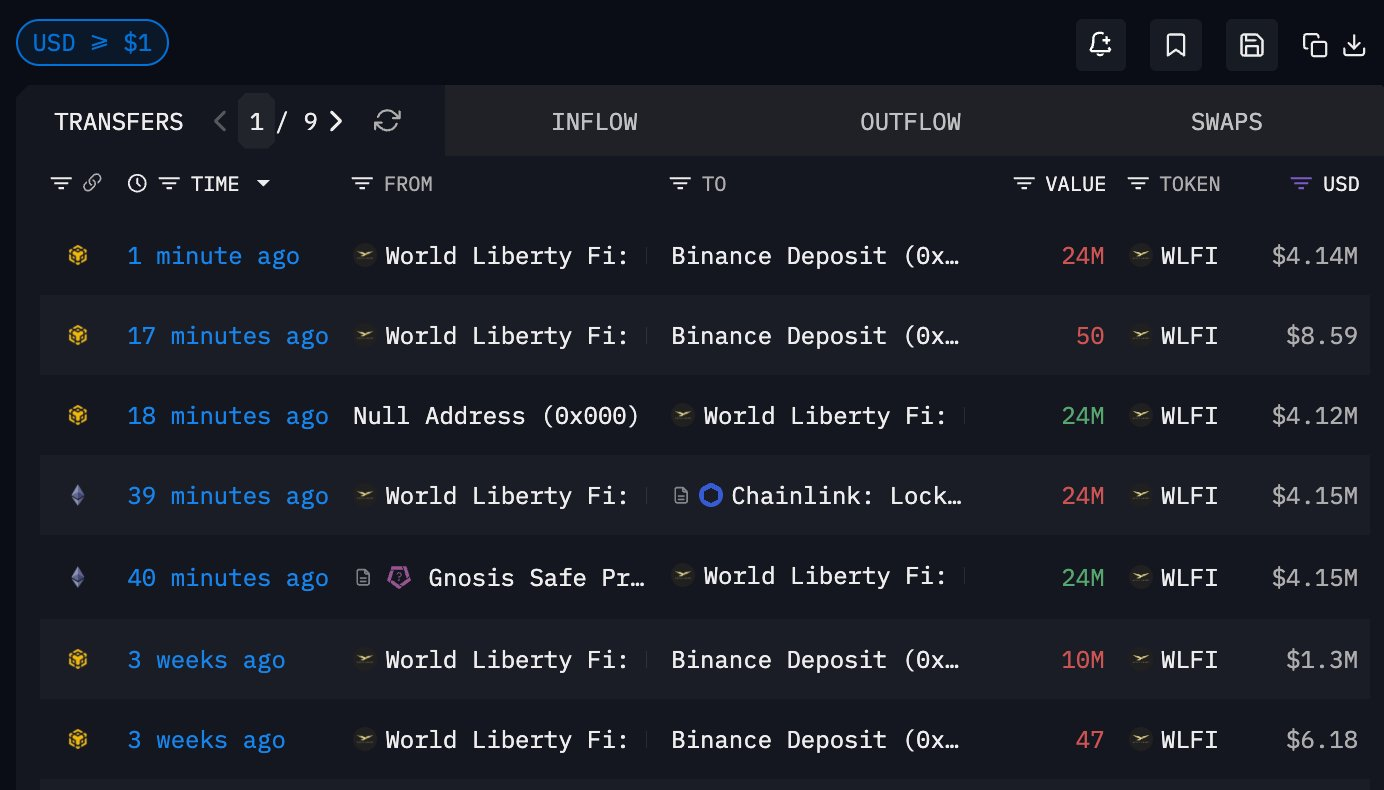The image size is (1384, 790).
Task: Open the TIME column sort dropdown
Action: click(x=263, y=184)
